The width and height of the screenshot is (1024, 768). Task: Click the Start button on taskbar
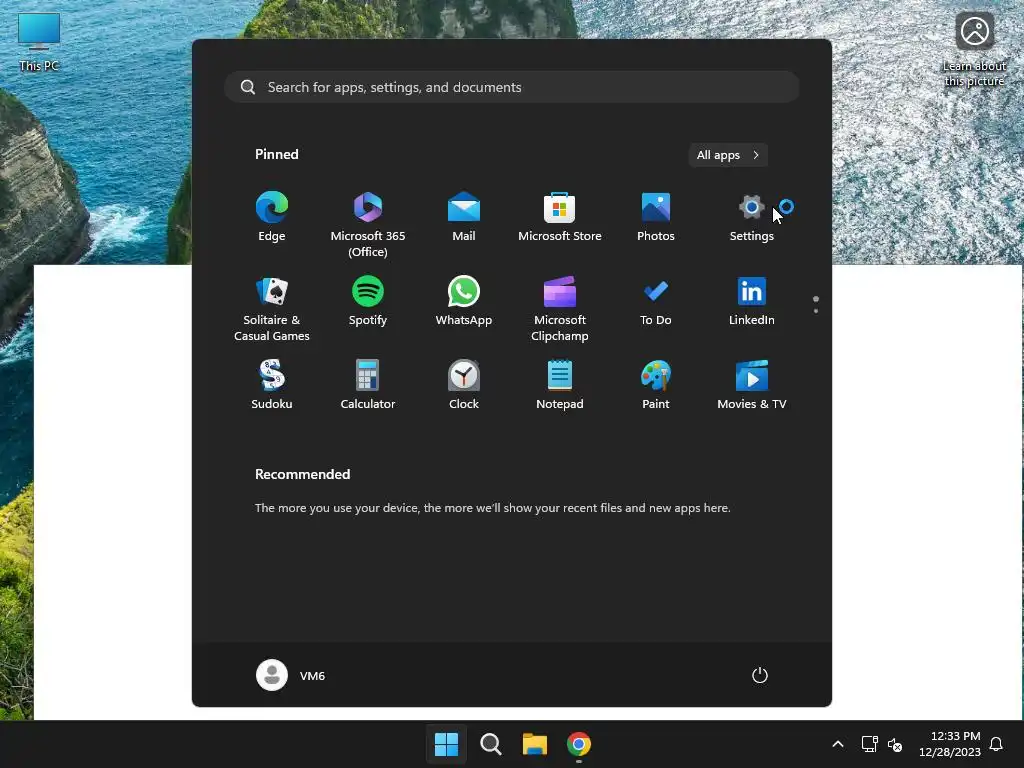coord(447,744)
